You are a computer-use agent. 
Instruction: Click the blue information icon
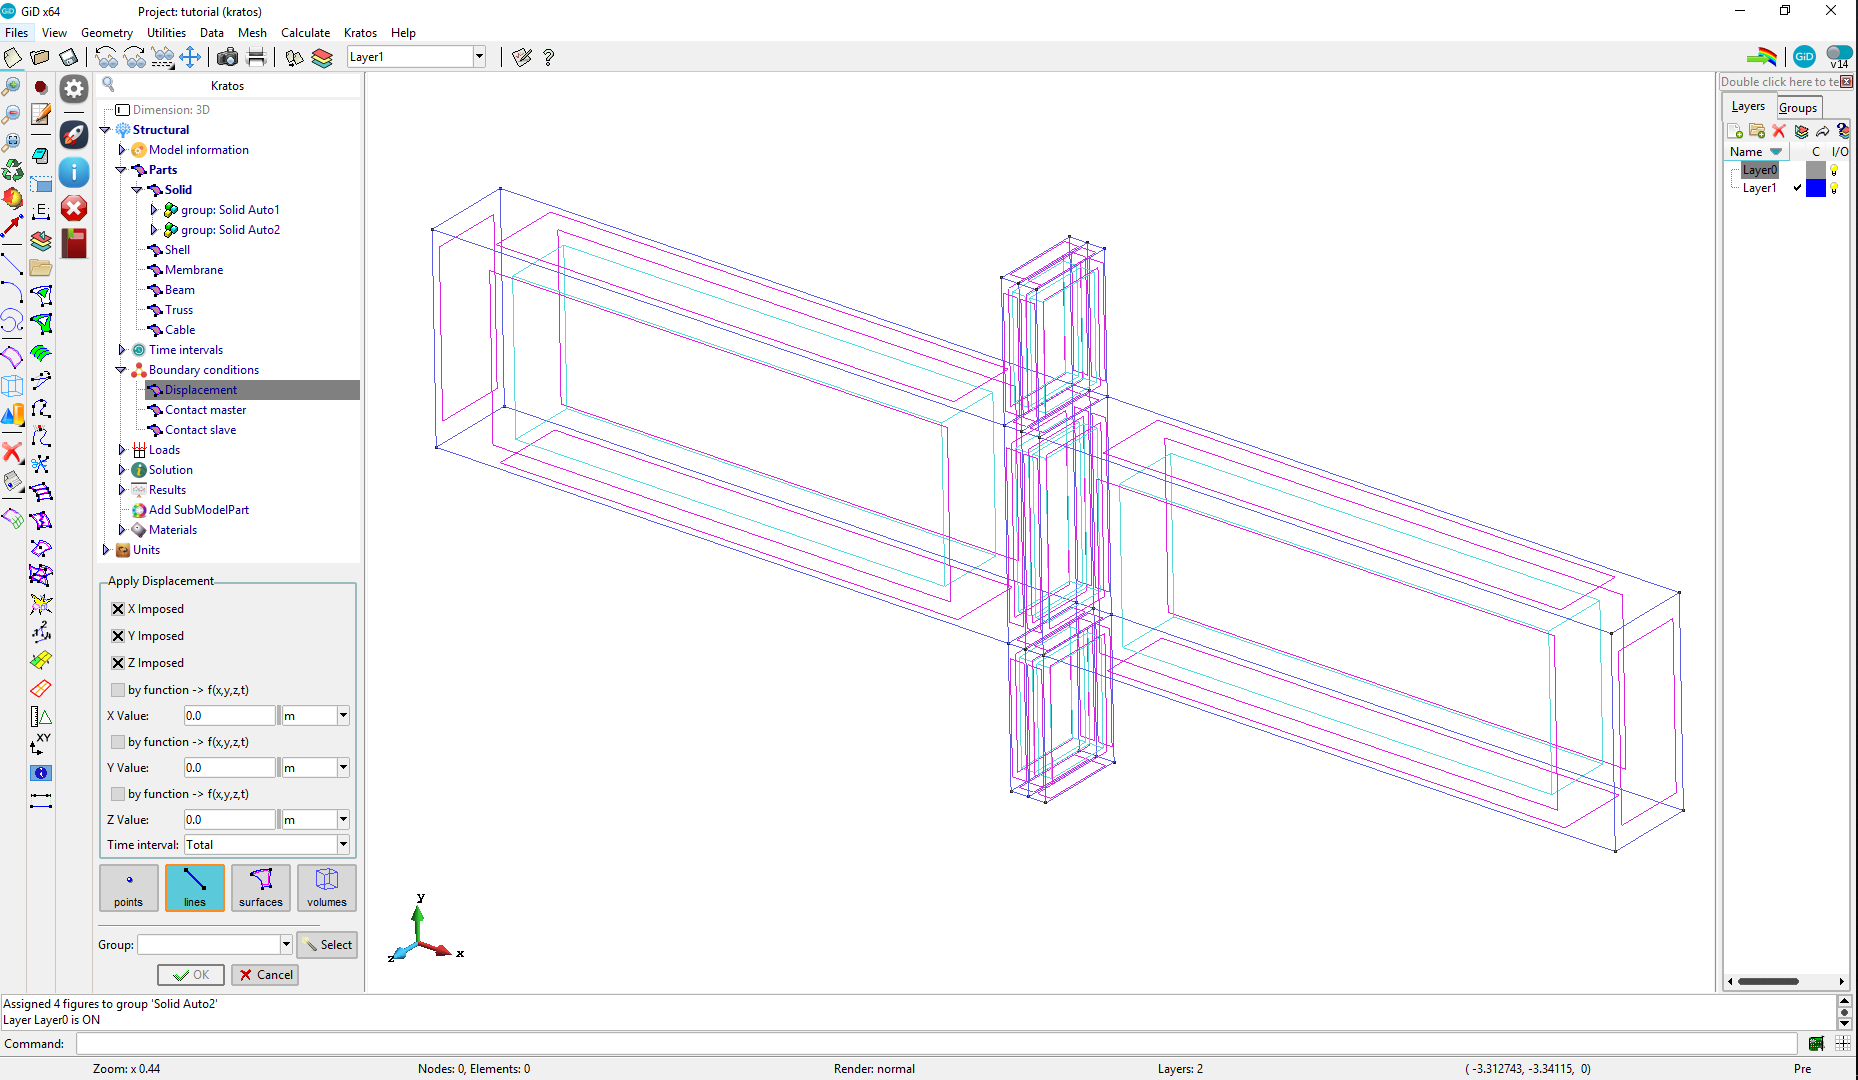click(x=74, y=172)
